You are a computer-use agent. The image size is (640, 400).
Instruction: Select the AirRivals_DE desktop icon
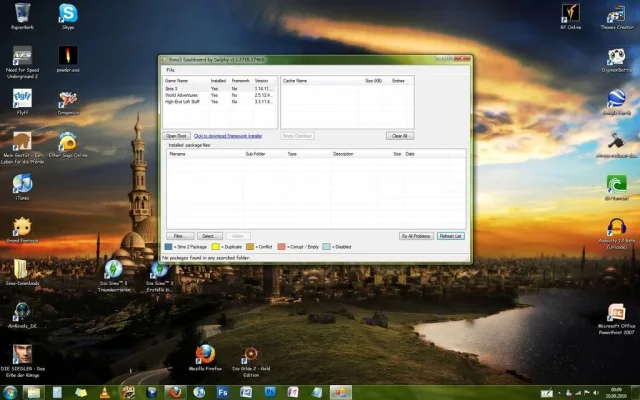(22, 315)
